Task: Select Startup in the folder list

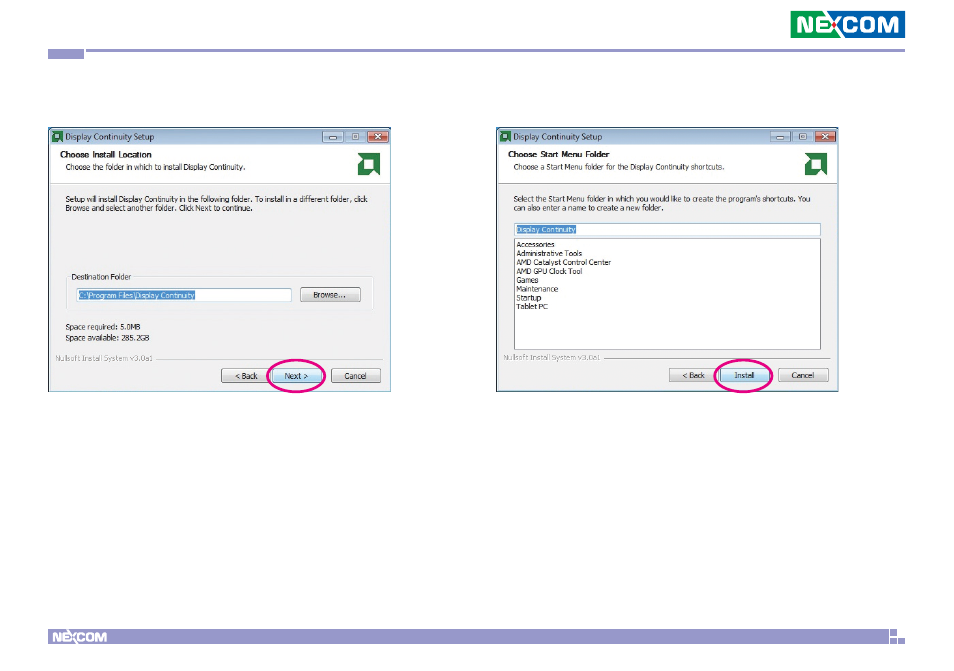Action: pos(529,298)
